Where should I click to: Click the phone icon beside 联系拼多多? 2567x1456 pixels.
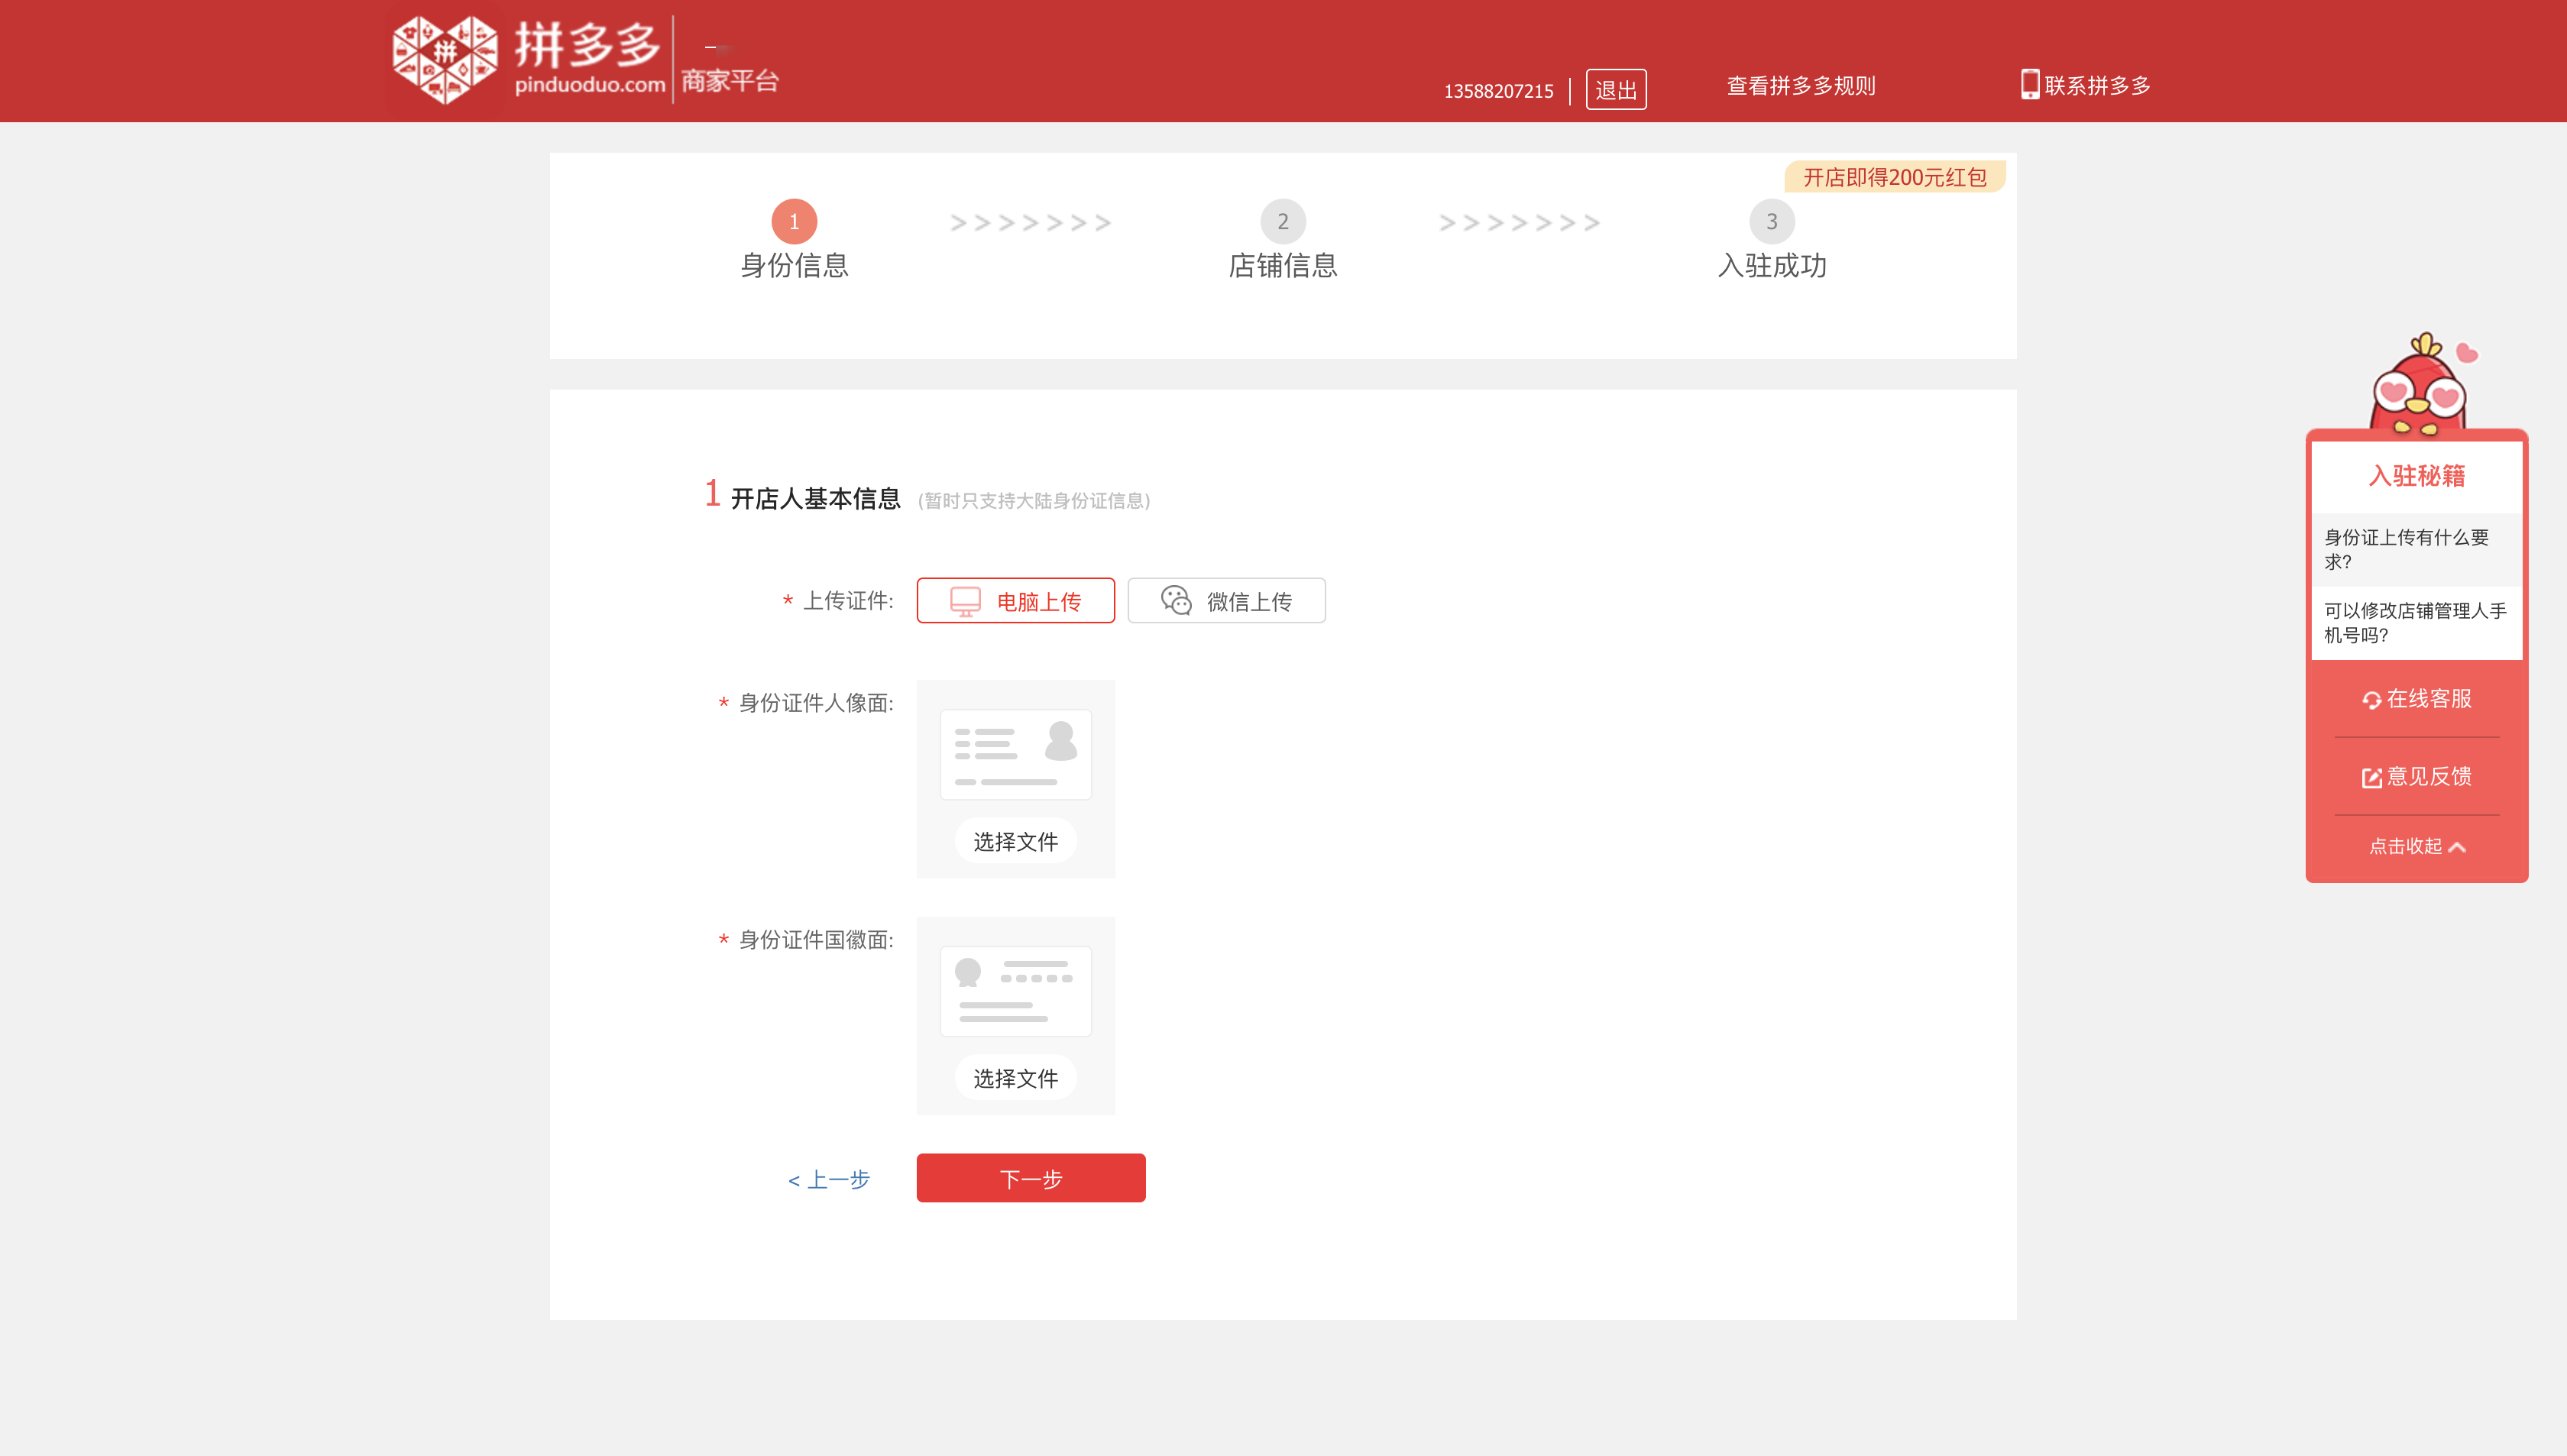2029,84
